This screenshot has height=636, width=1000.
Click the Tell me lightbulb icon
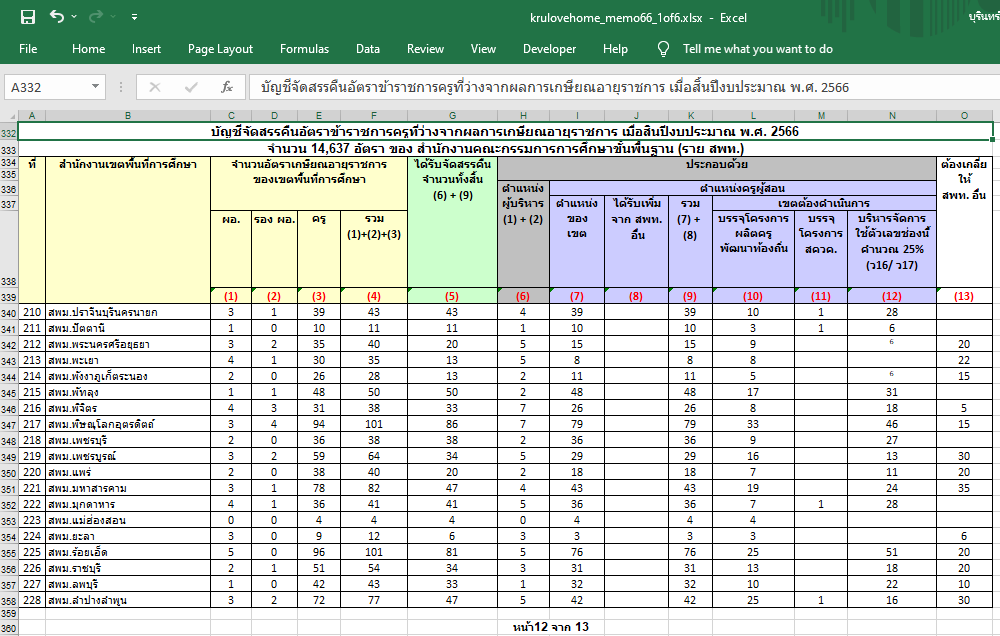(663, 49)
